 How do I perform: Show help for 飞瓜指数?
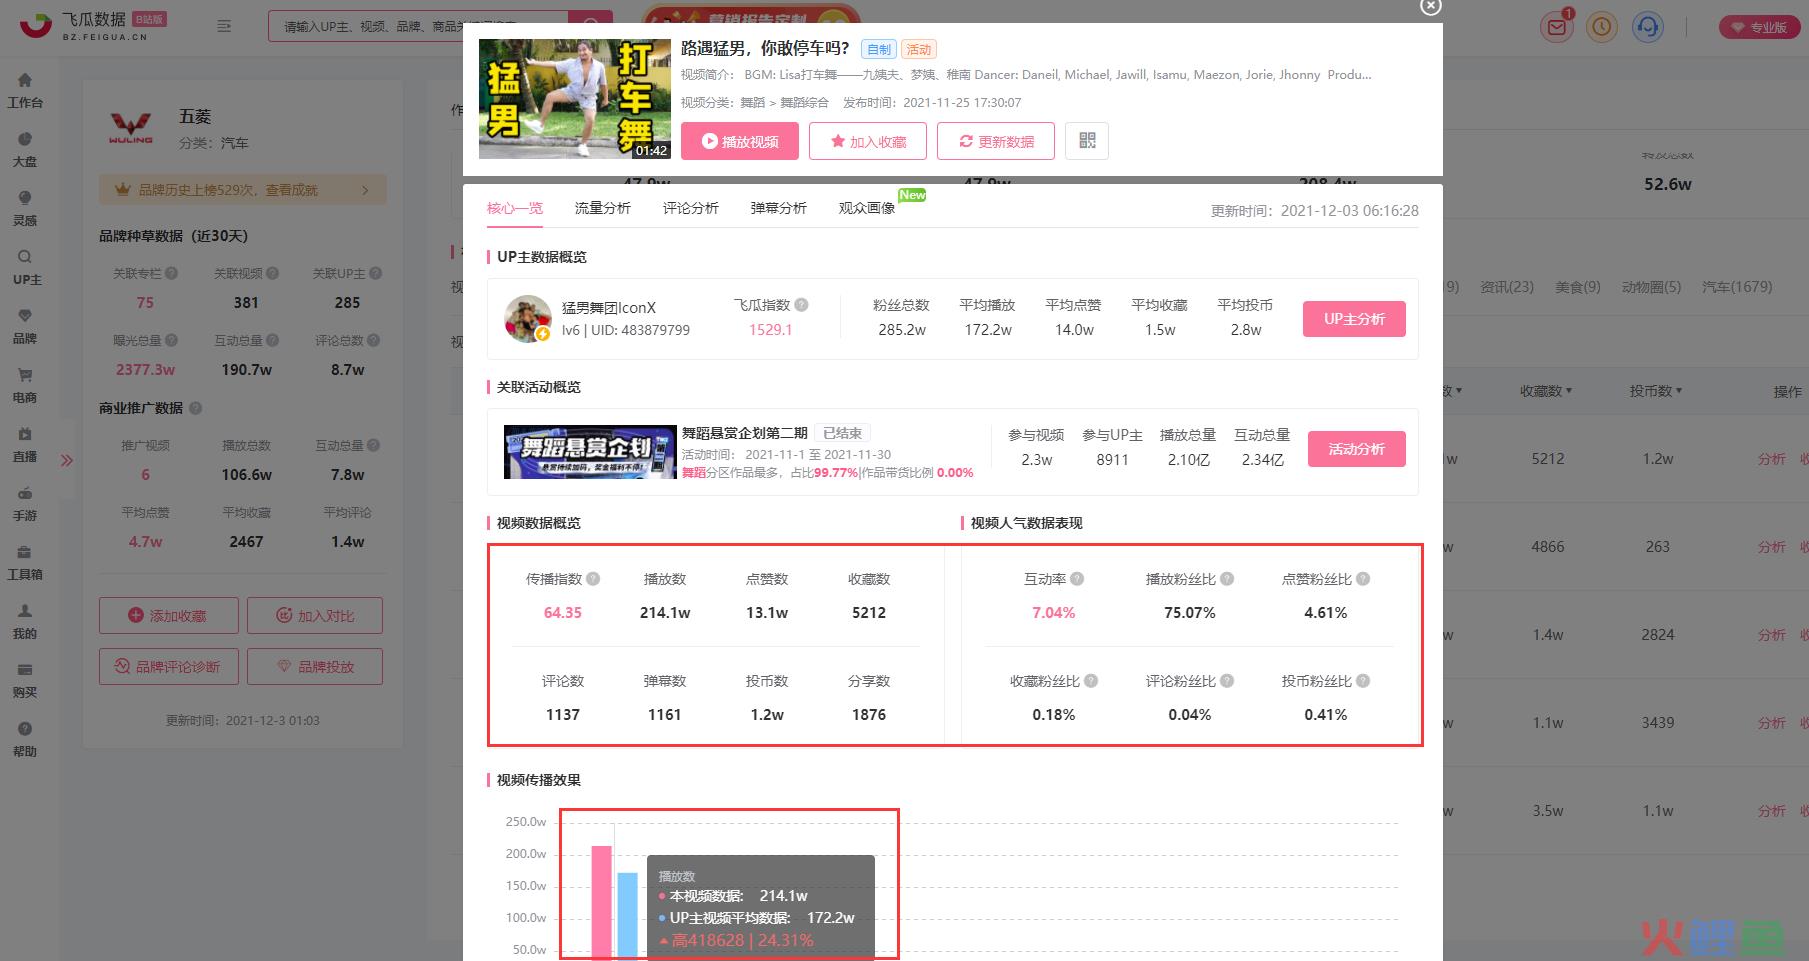pos(801,305)
